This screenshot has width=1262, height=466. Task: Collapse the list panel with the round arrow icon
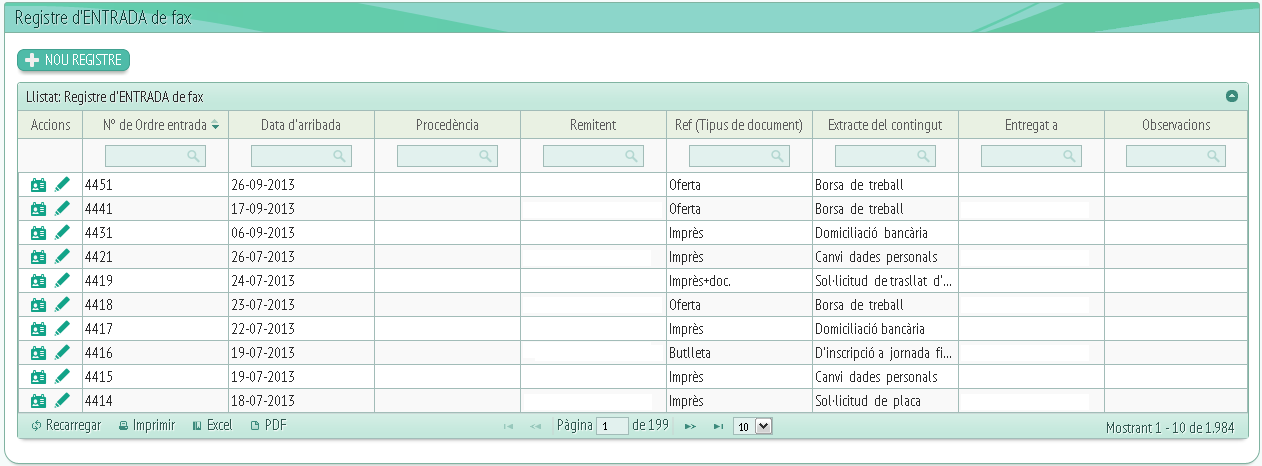coord(1232,97)
